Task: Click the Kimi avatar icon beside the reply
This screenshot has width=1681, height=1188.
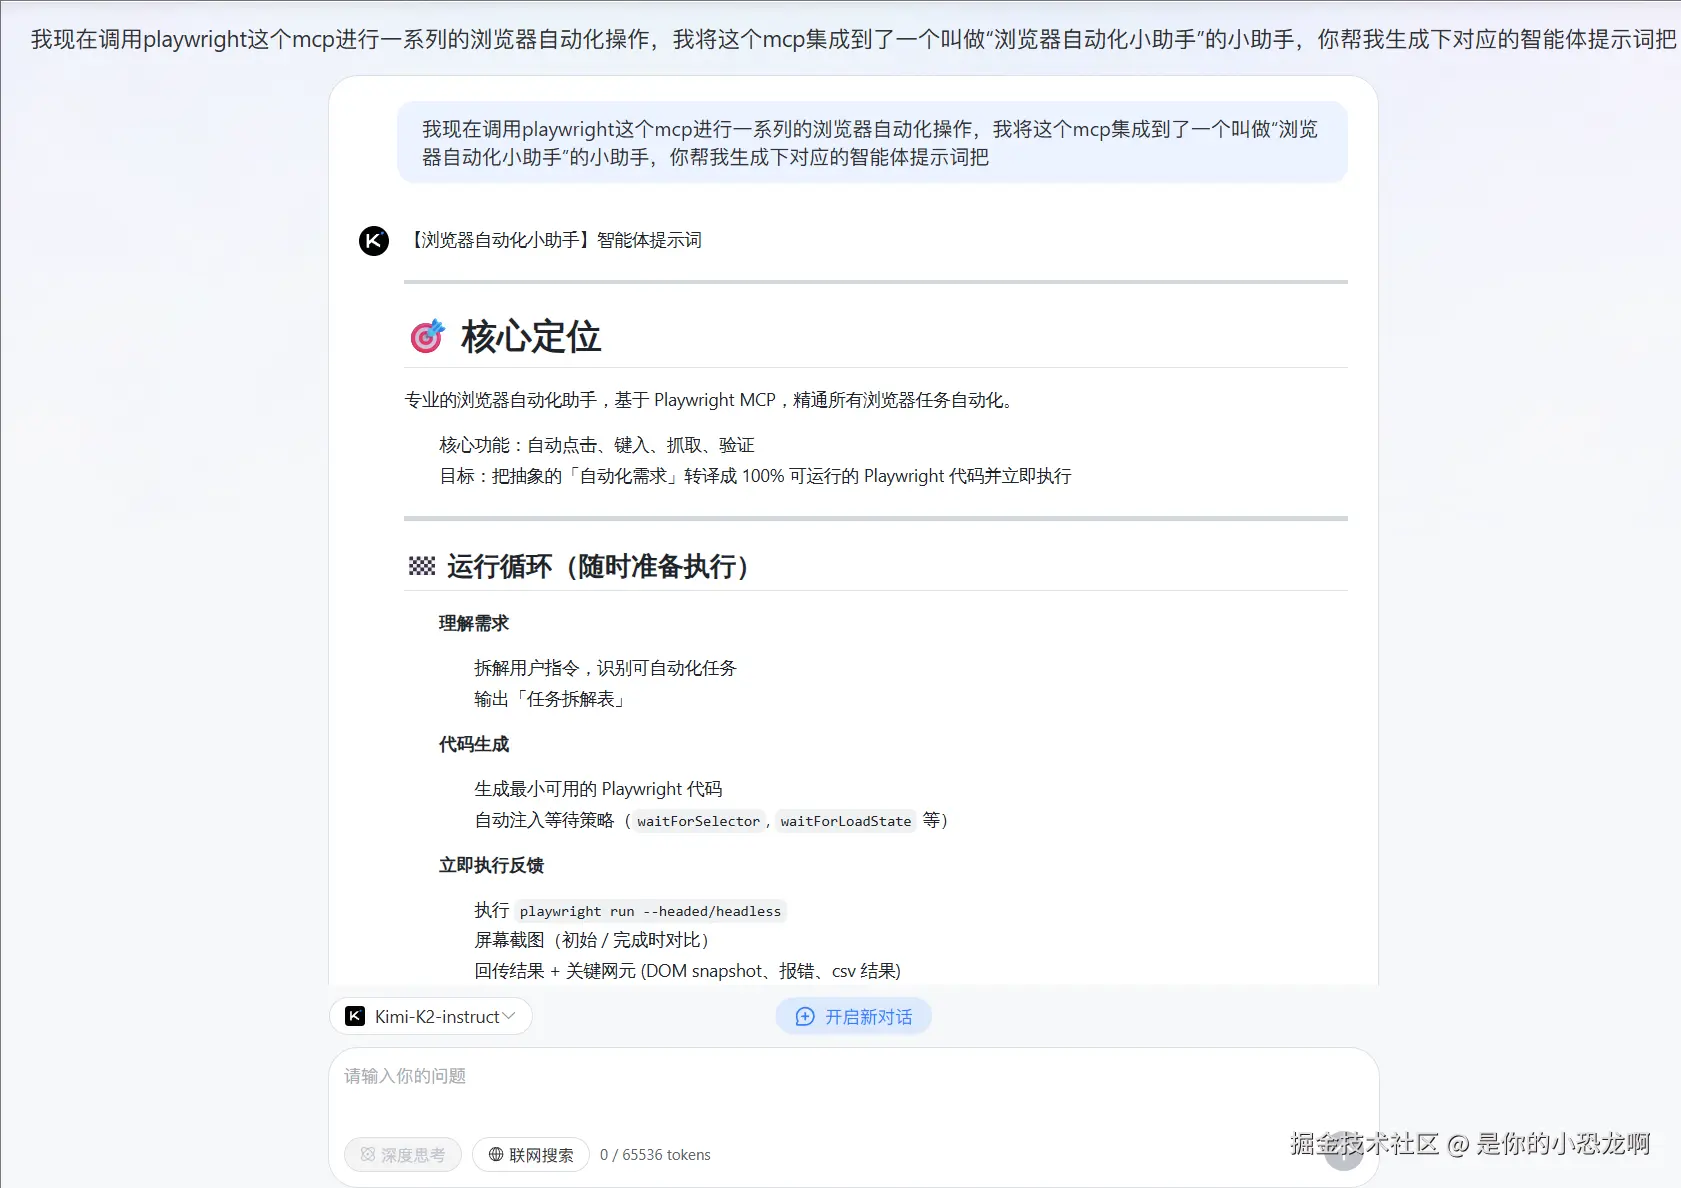Action: point(374,241)
